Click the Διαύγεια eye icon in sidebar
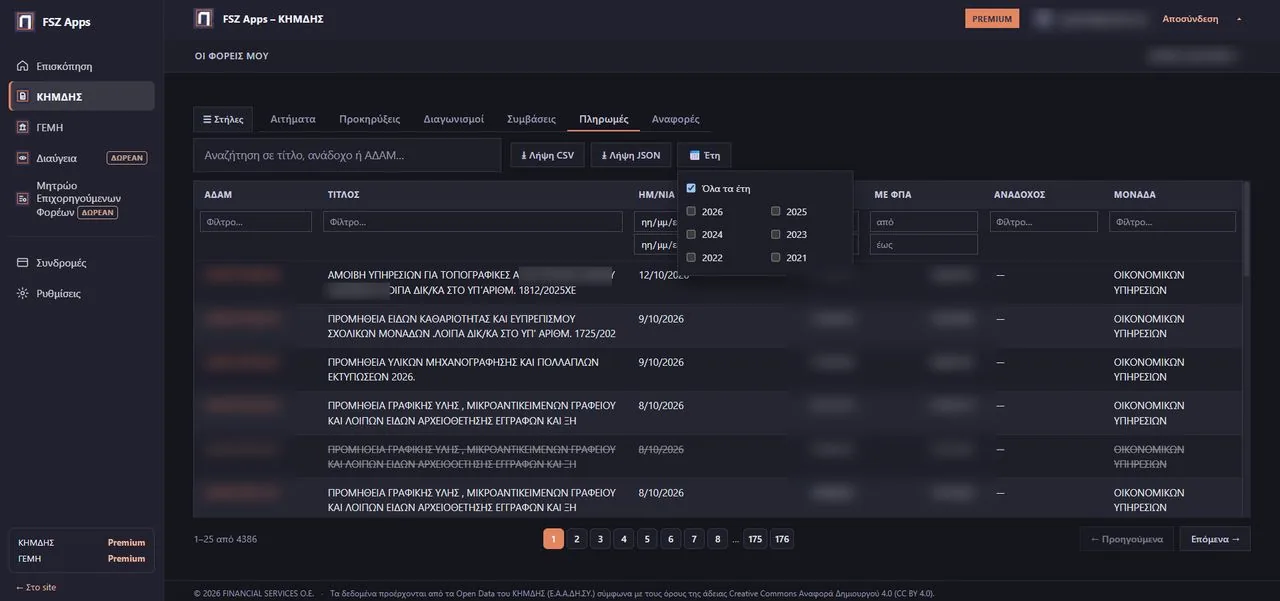The width and height of the screenshot is (1280, 601). [x=23, y=158]
